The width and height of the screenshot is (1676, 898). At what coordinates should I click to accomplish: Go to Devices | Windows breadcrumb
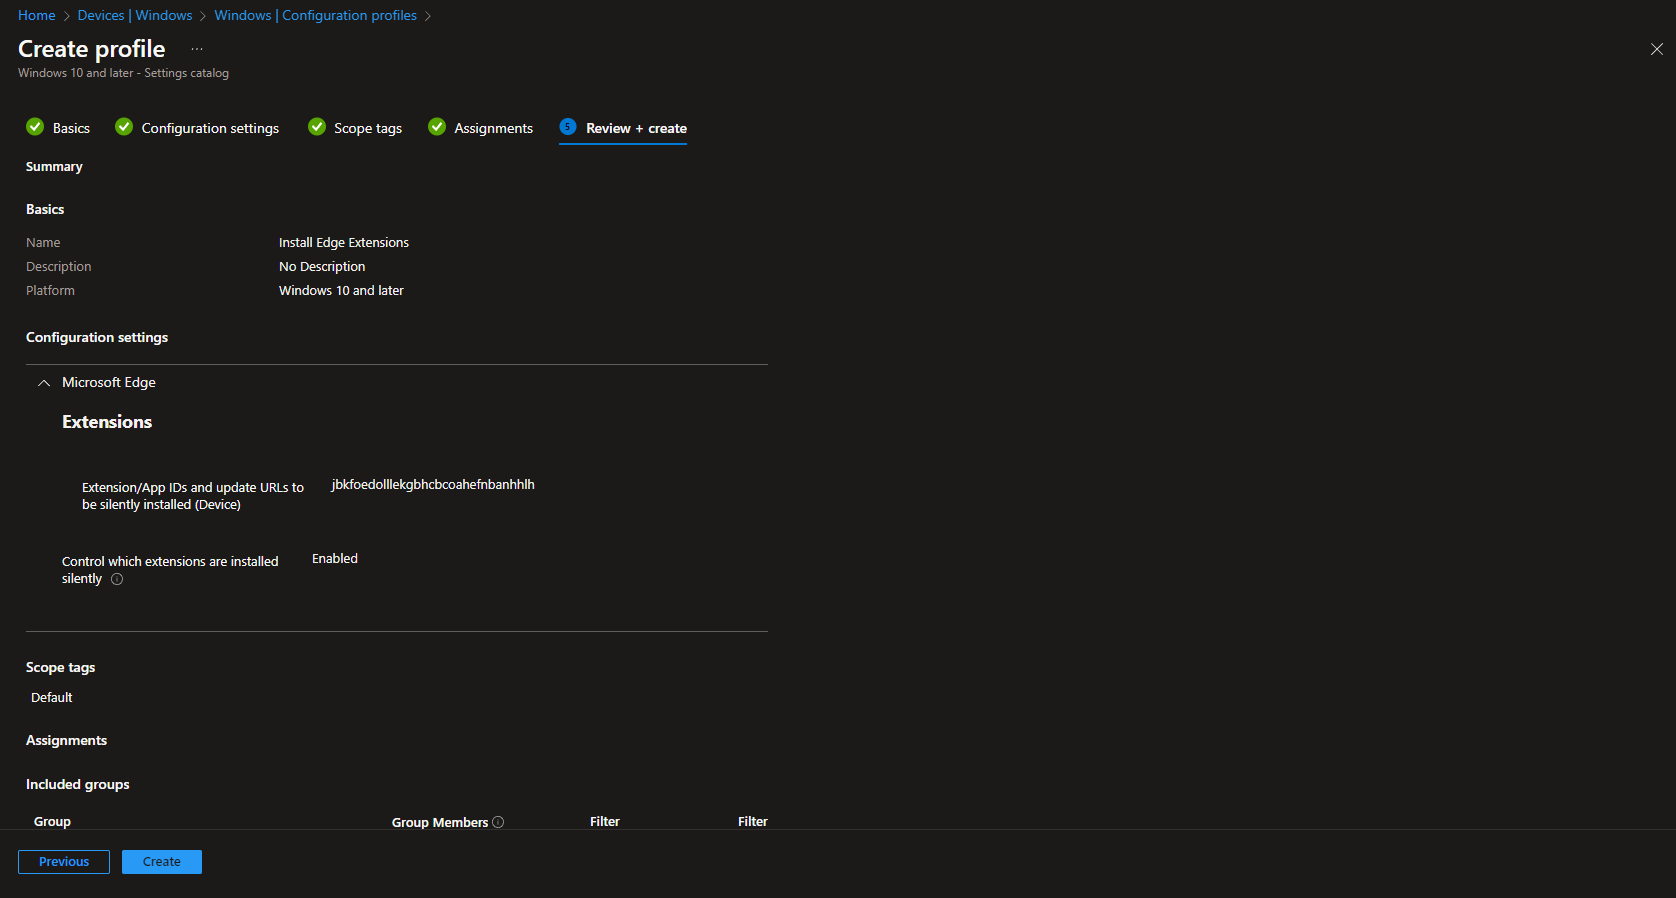[x=135, y=15]
